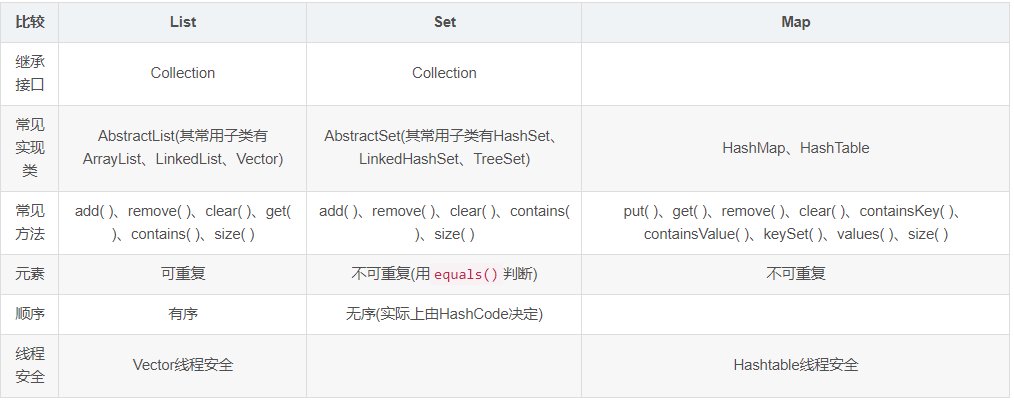1014x401 pixels.
Task: Click the AbstractSet implementation cell
Action: coord(444,147)
